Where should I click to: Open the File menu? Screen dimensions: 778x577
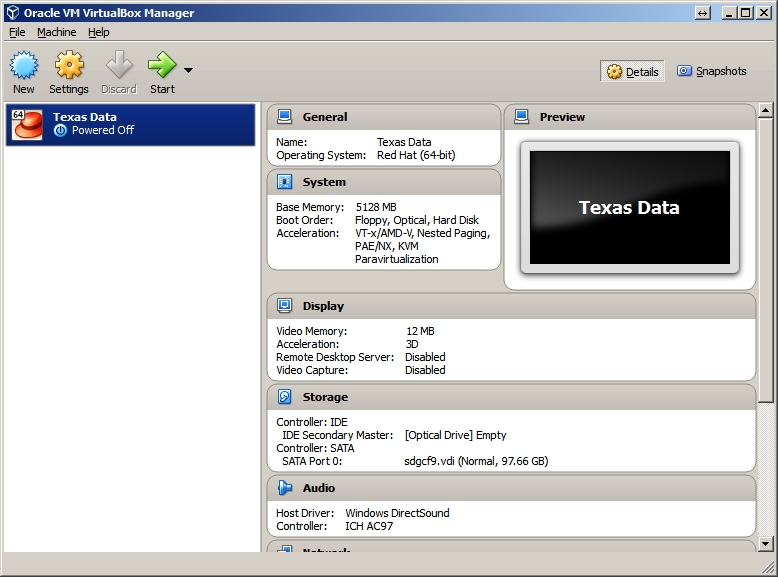click(17, 32)
